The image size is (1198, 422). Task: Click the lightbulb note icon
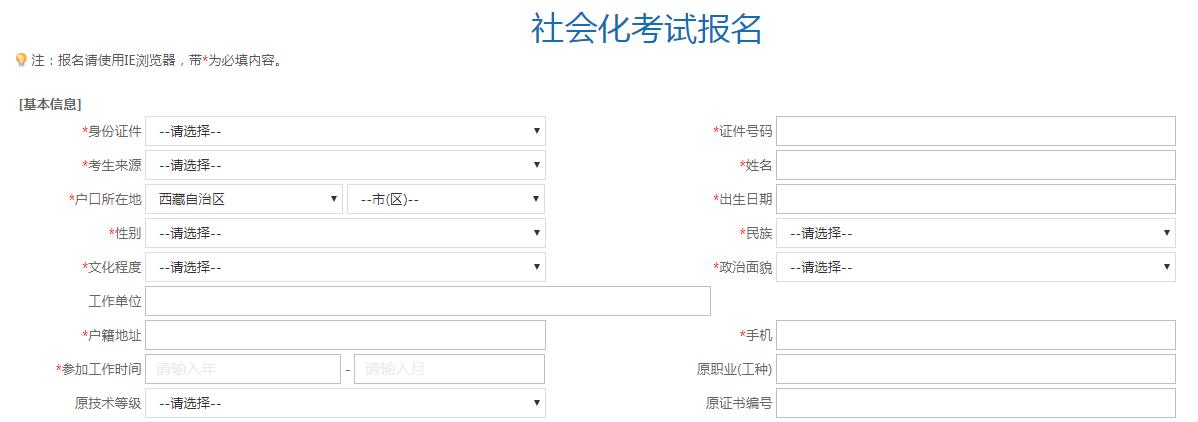tap(21, 60)
